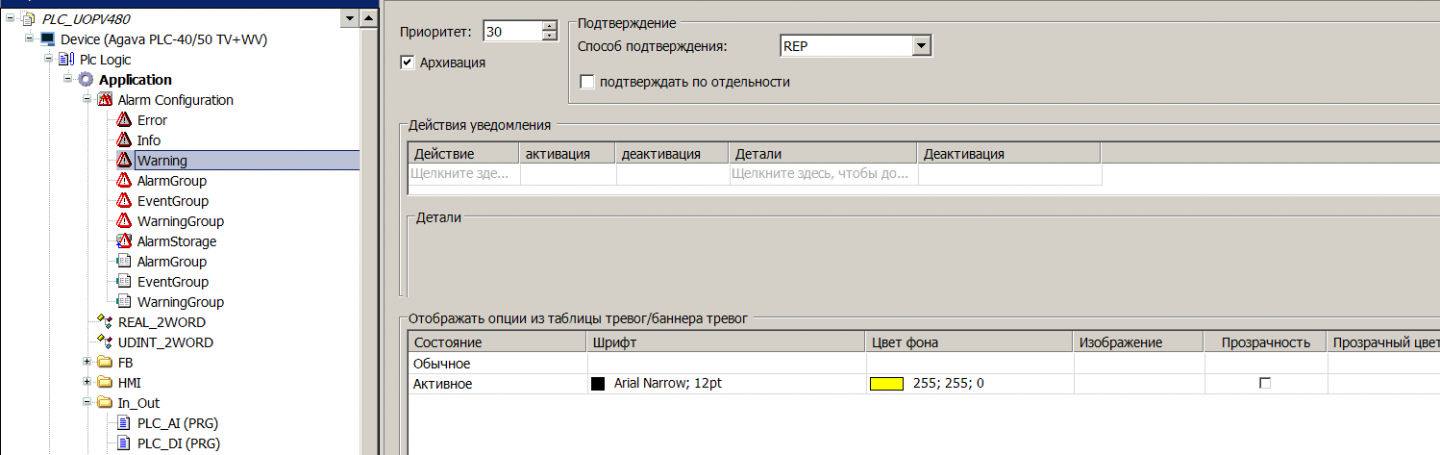
Task: Select the AlarmStorage icon in tree
Action: pos(124,241)
